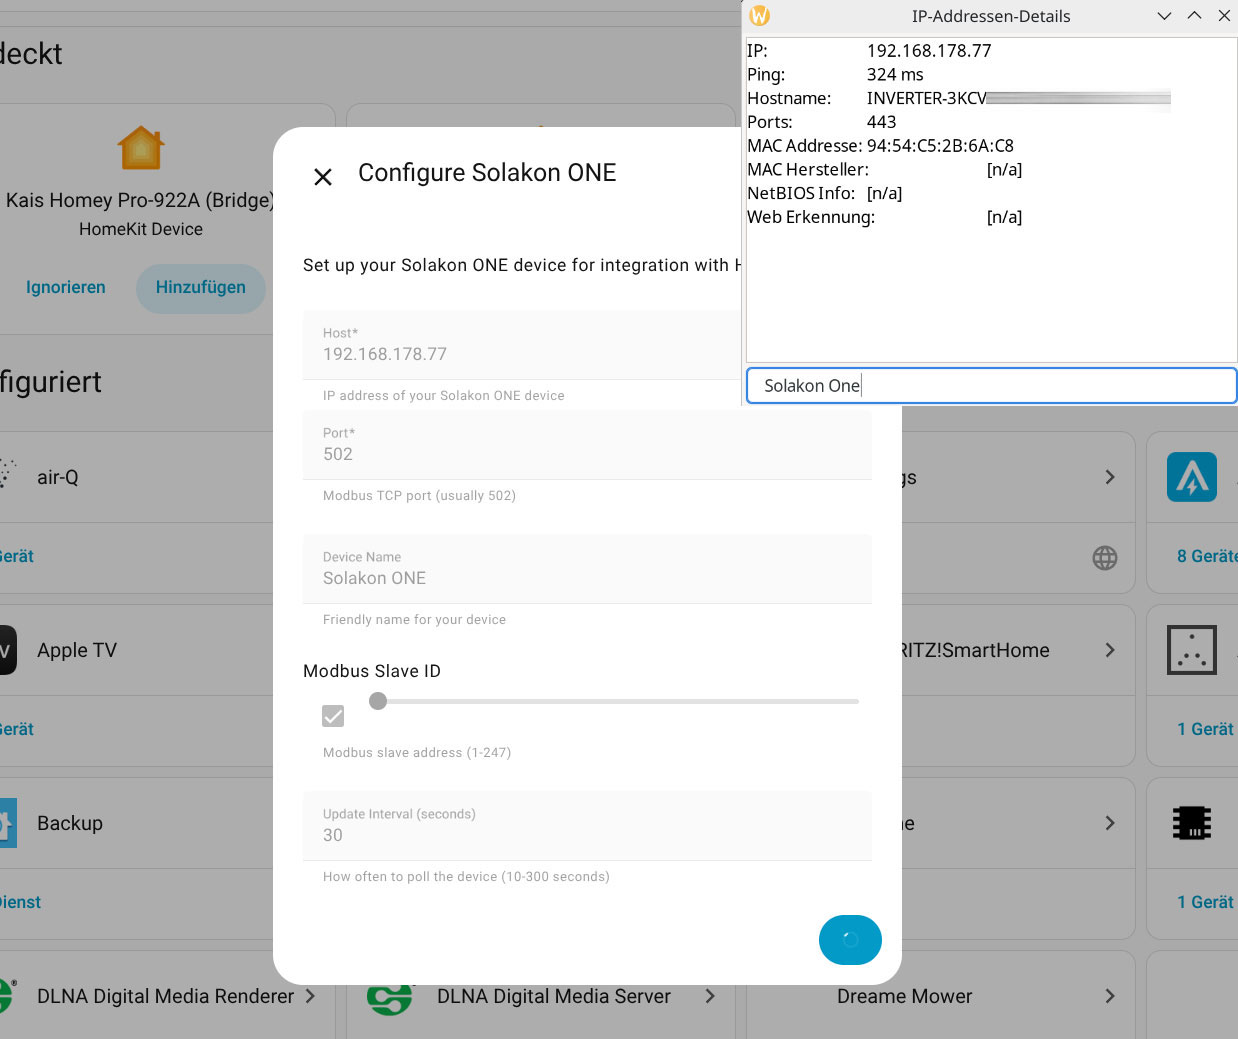The width and height of the screenshot is (1238, 1039).
Task: Close the Configure Solakon ONE dialog
Action: point(323,177)
